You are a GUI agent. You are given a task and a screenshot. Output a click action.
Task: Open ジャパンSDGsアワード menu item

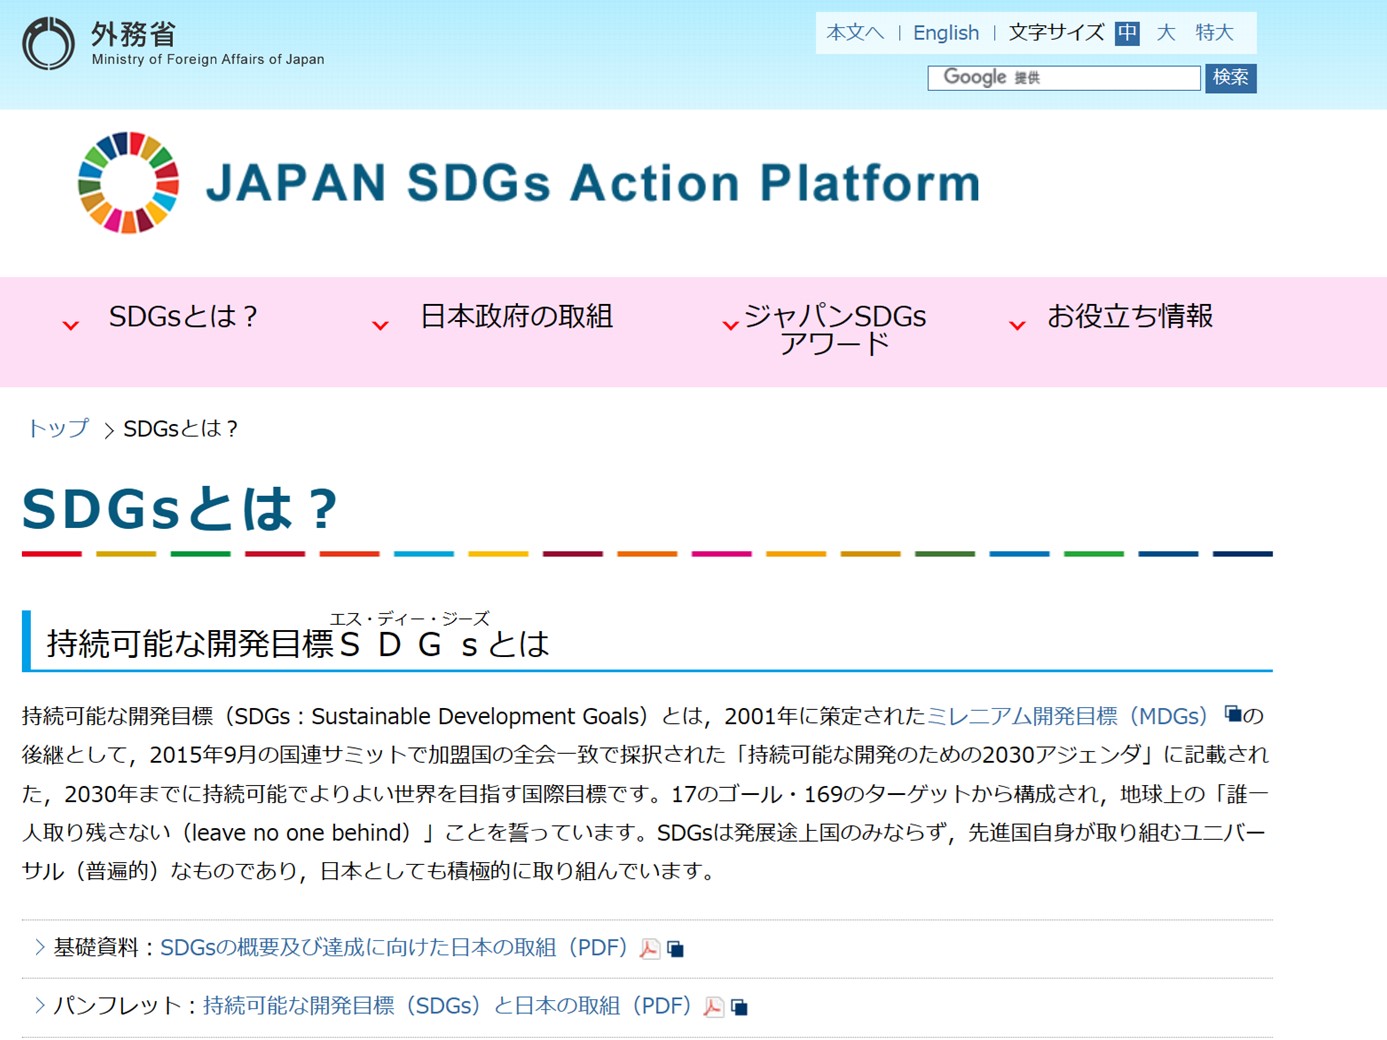834,330
